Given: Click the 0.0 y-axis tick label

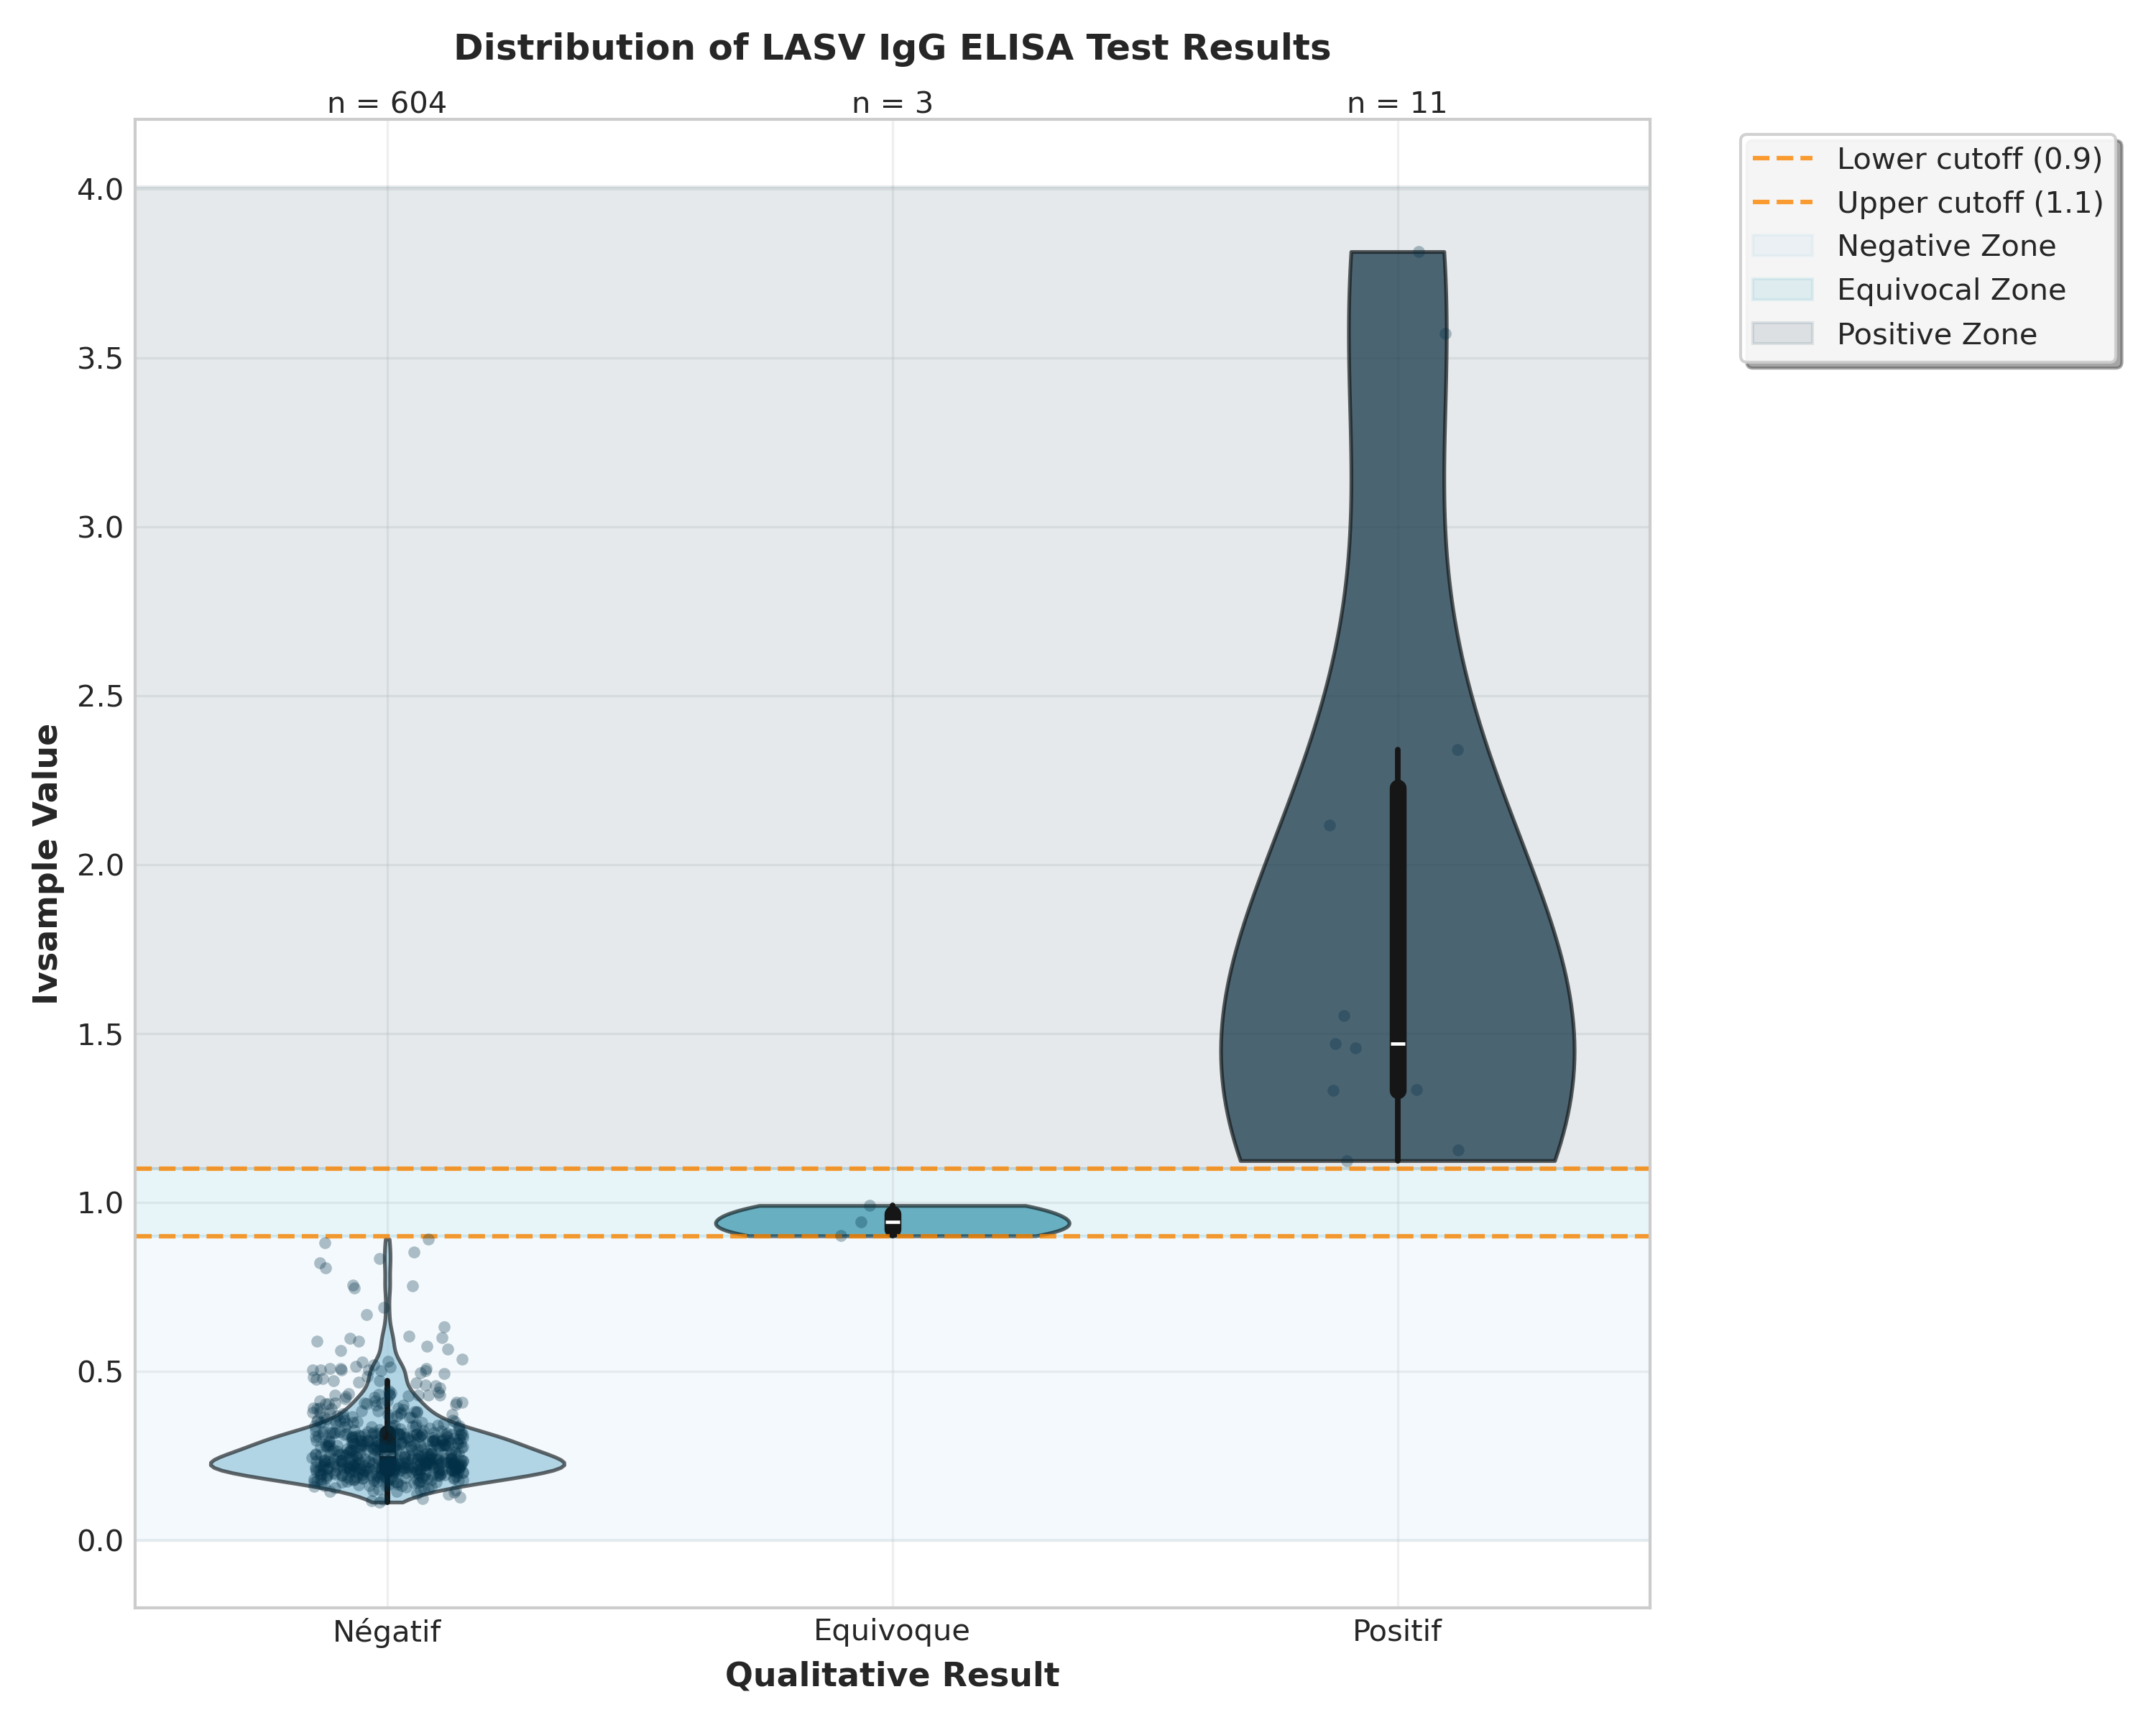Looking at the screenshot, I should (100, 1541).
